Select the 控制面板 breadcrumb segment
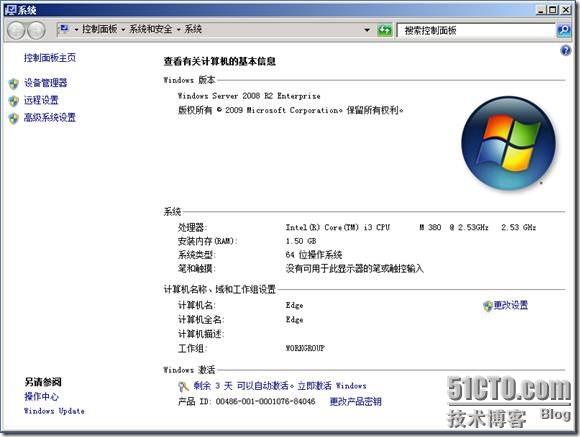The width and height of the screenshot is (580, 437). [100, 29]
